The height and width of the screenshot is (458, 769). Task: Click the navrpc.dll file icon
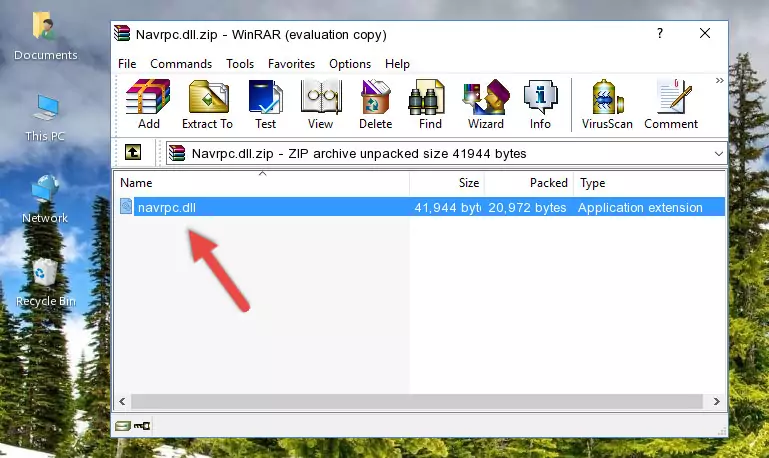[x=126, y=206]
